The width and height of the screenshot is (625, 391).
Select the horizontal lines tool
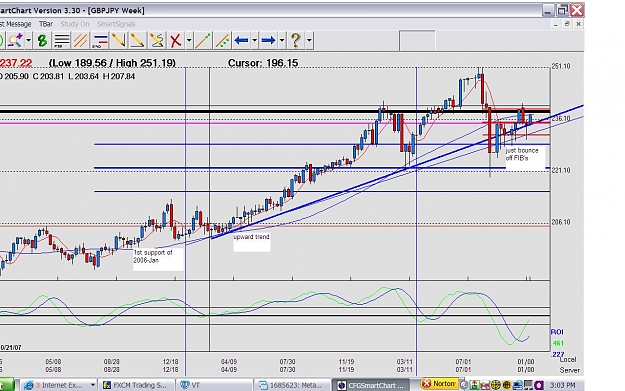(61, 40)
